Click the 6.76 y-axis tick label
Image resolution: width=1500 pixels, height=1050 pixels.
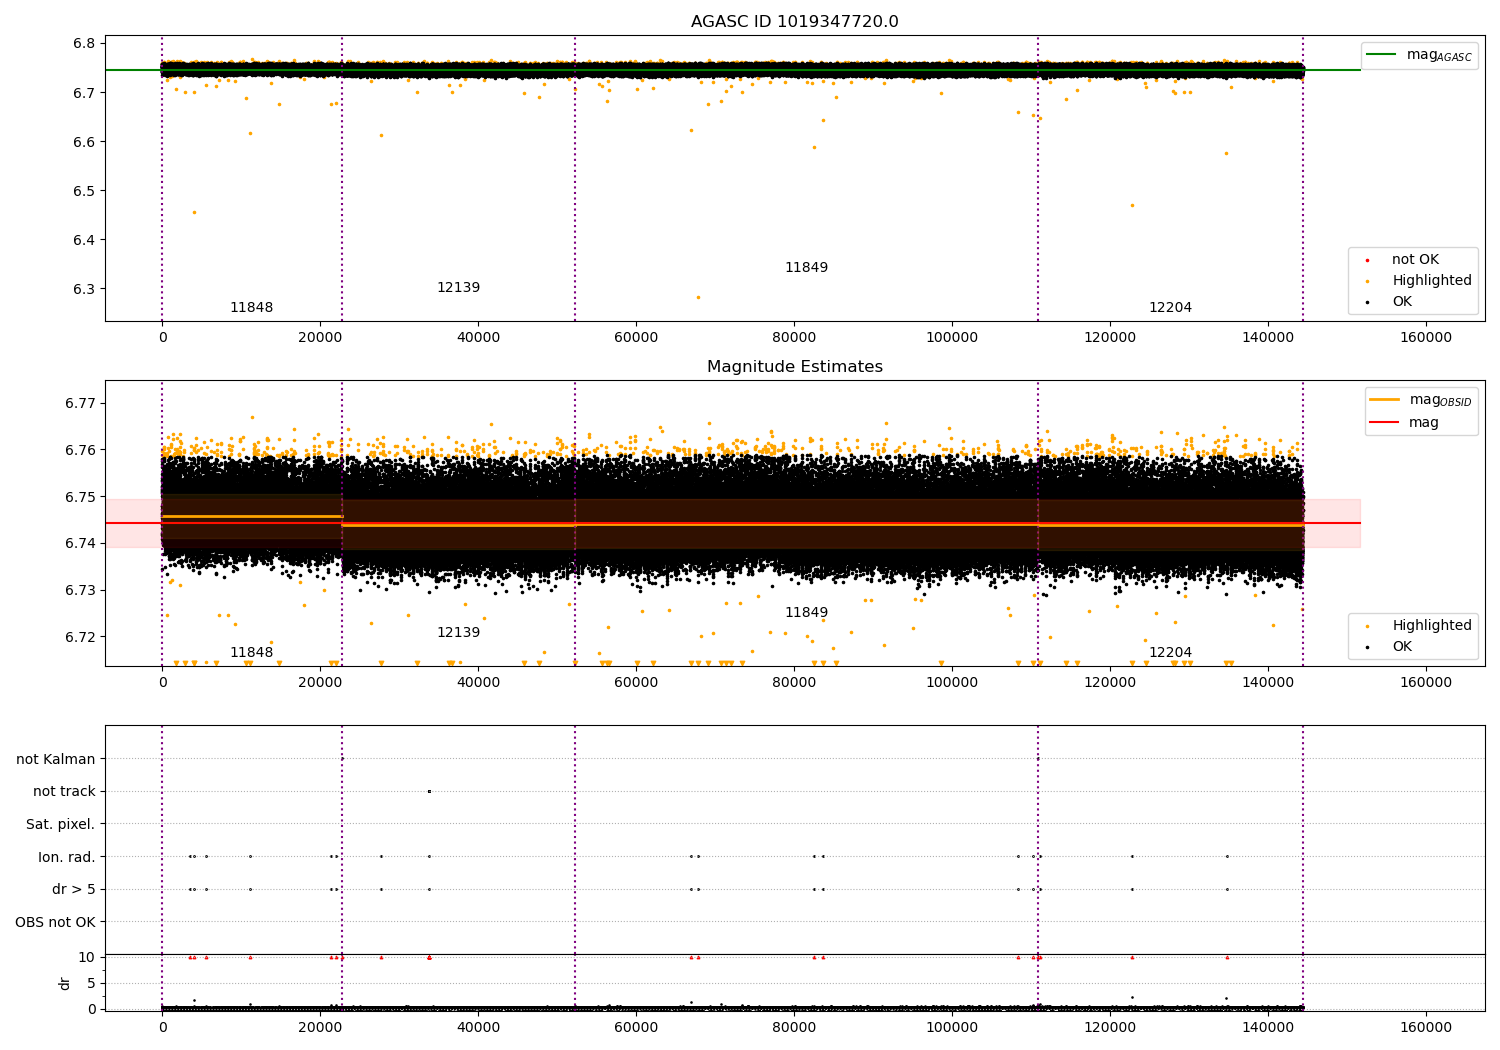coord(80,450)
